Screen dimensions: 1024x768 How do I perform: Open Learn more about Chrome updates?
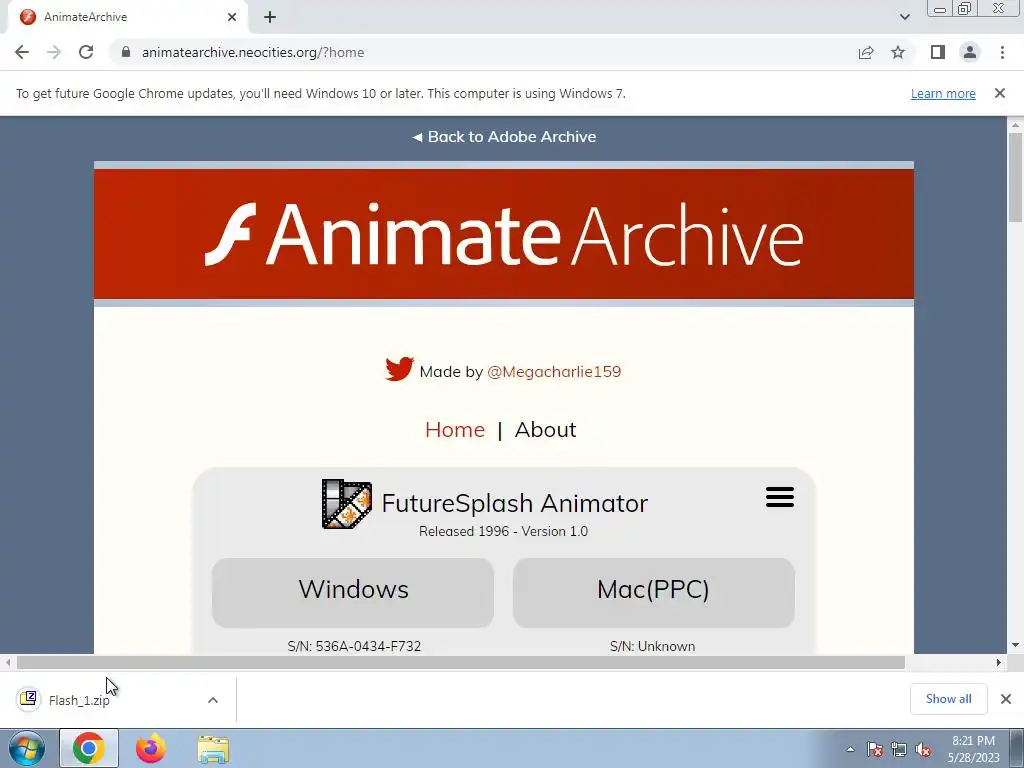point(943,93)
